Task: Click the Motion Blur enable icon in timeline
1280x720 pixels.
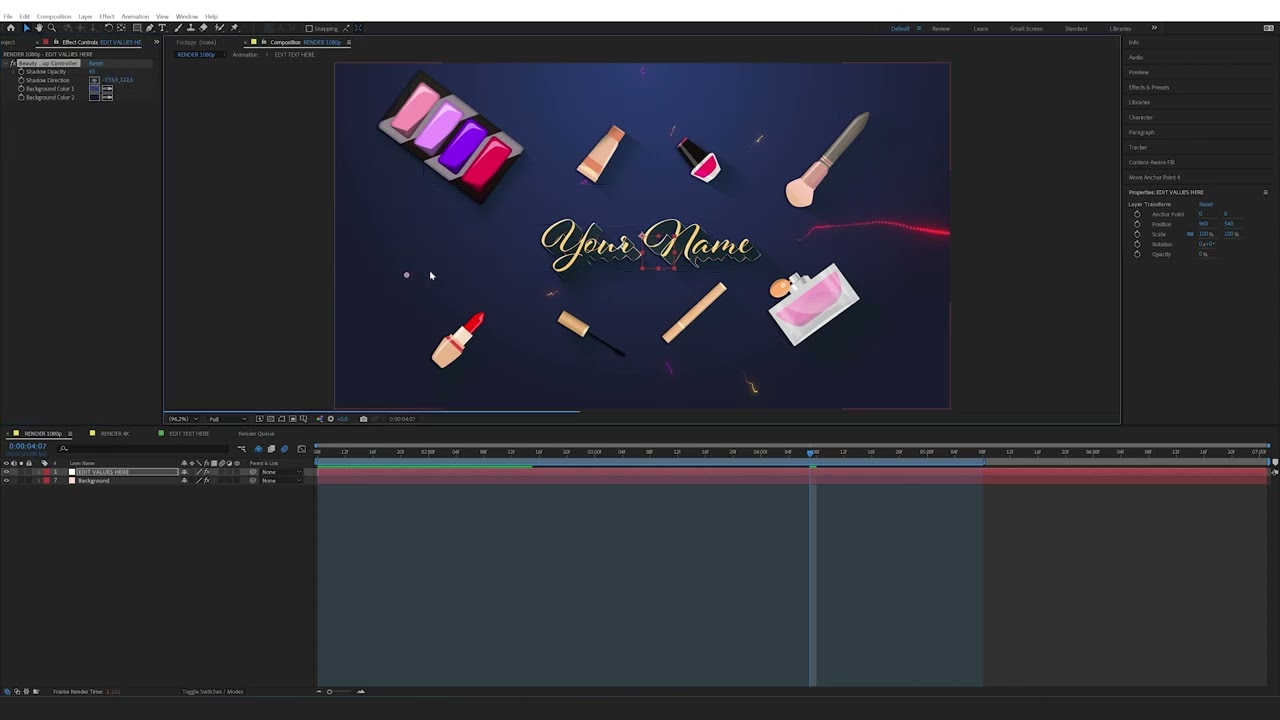Action: (x=284, y=449)
